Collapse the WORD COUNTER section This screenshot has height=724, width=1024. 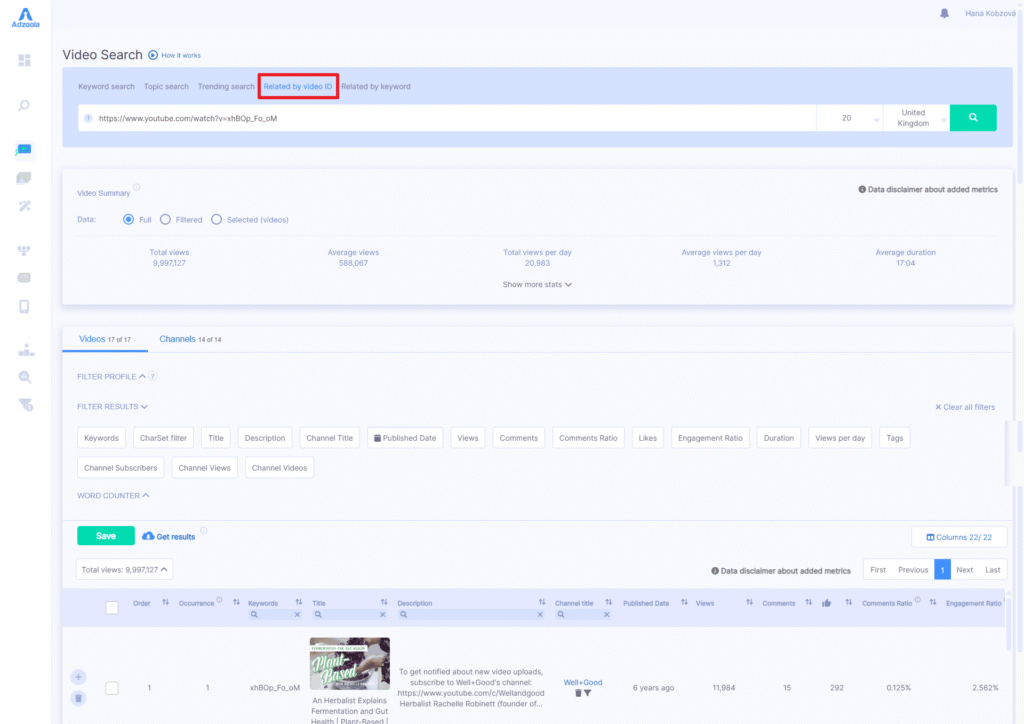click(113, 495)
